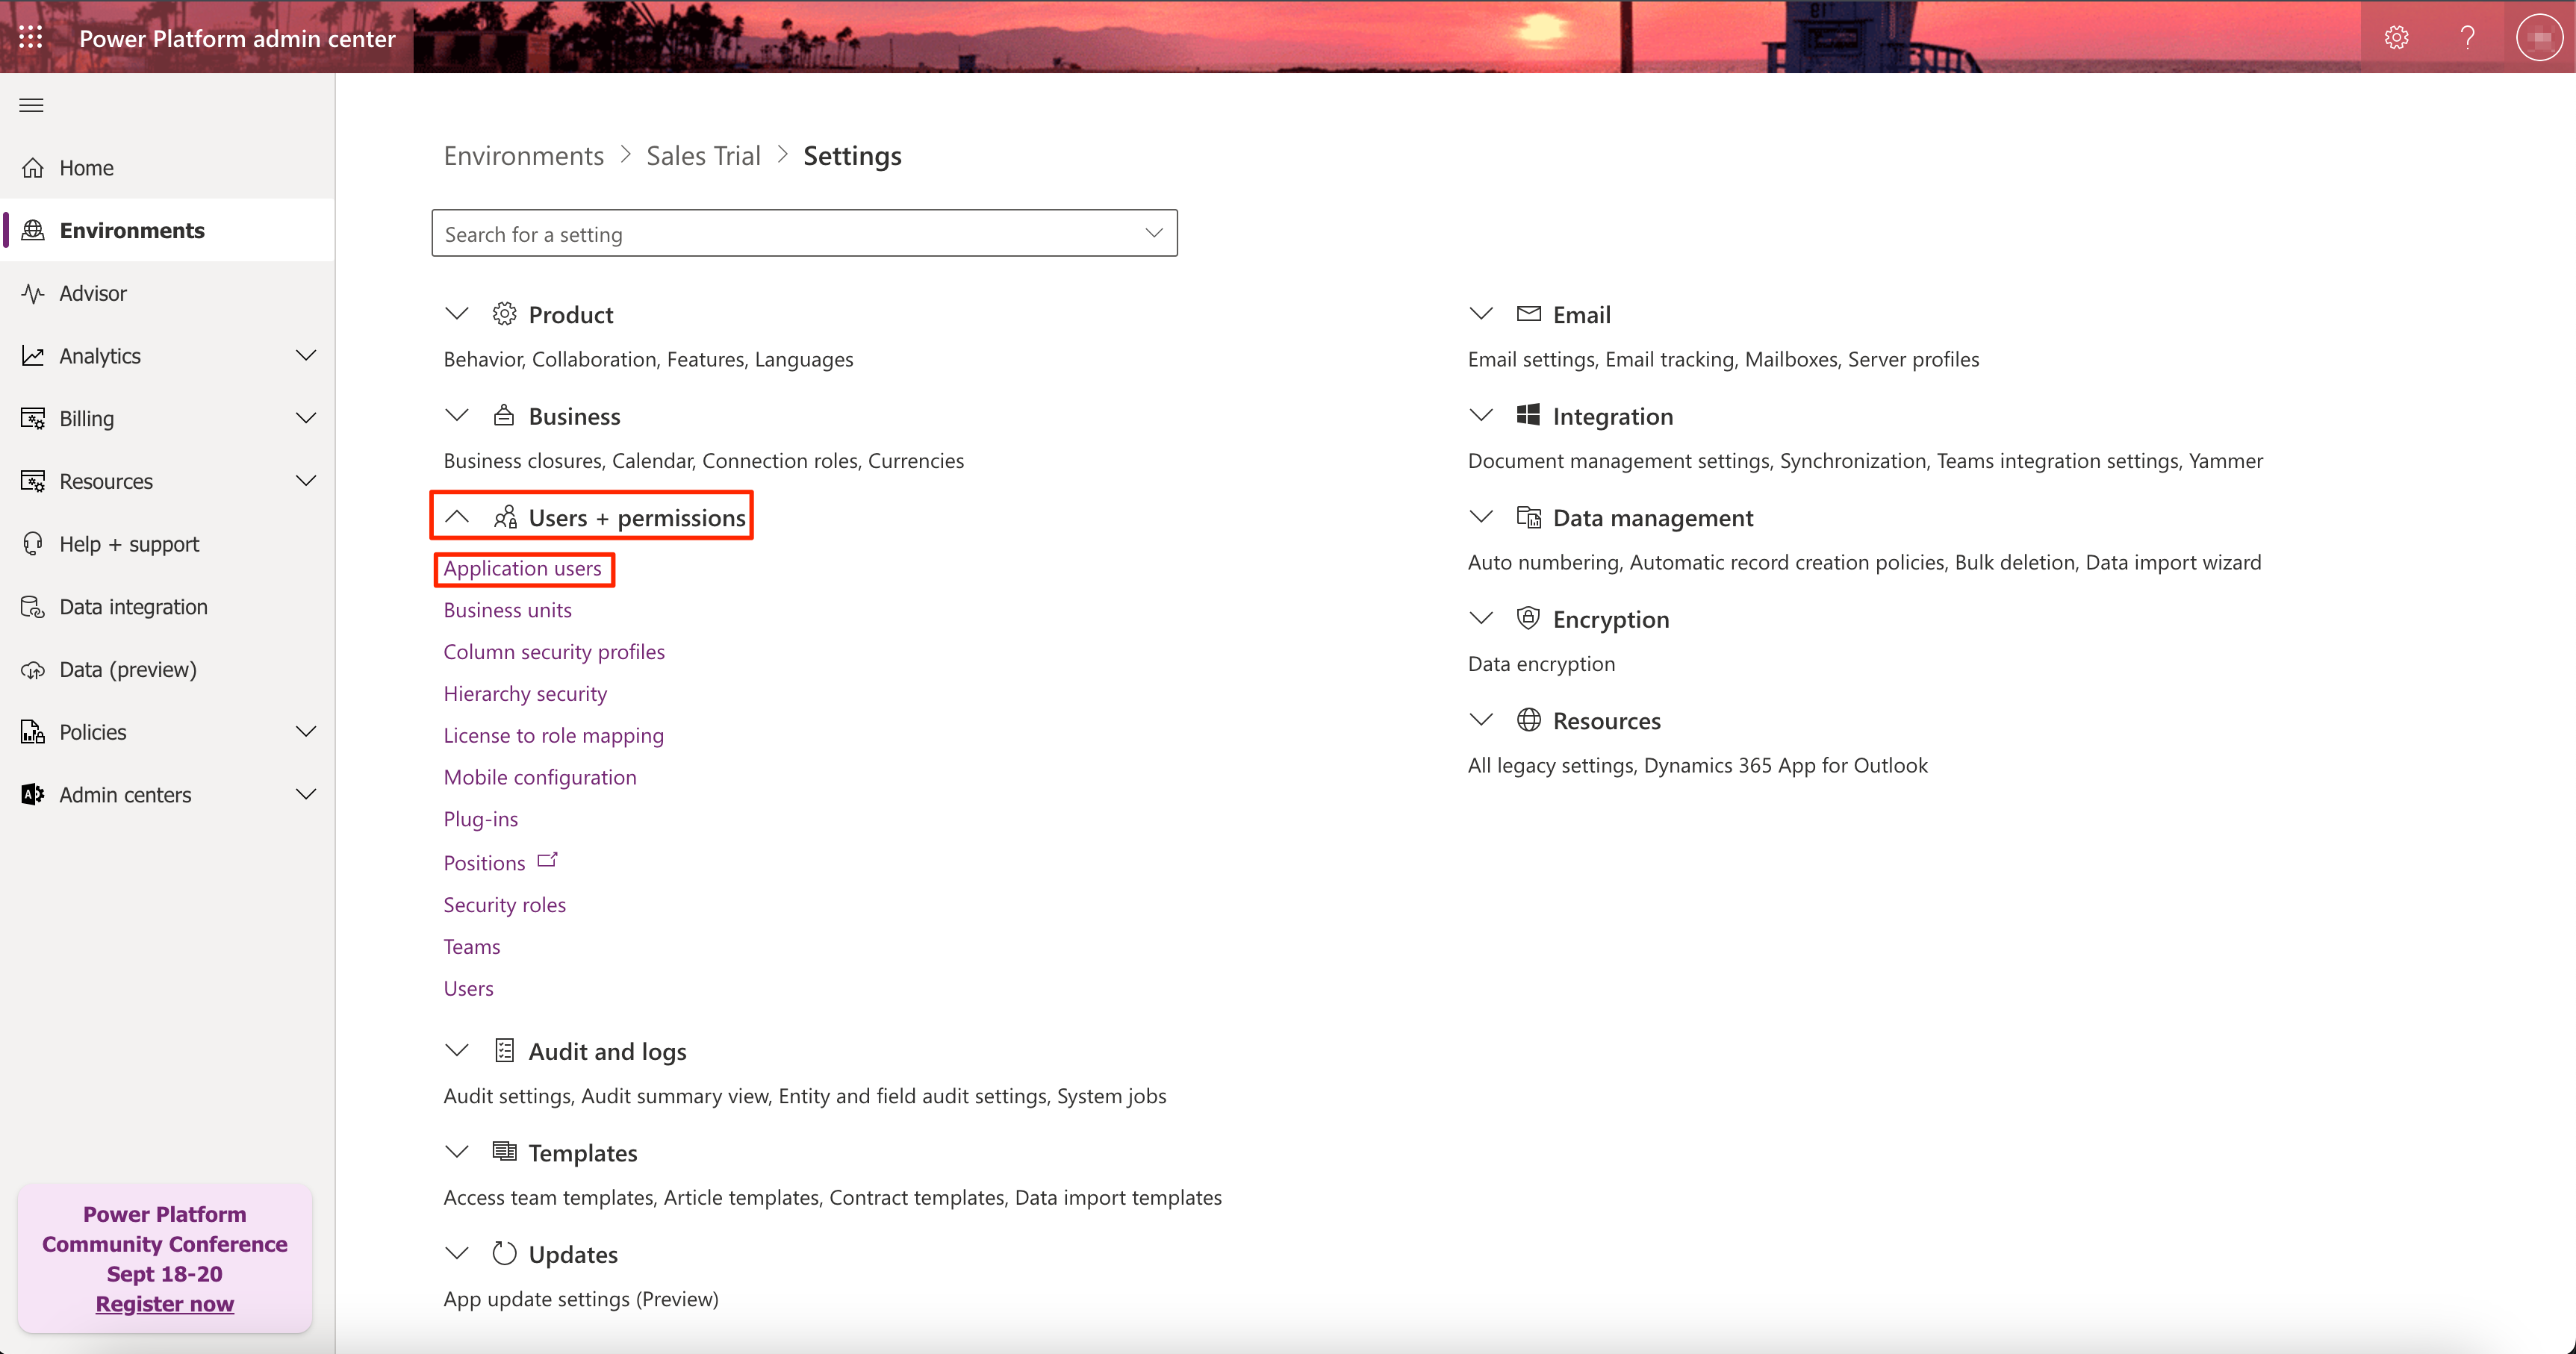Click the Help + support headset icon
Screen dimensions: 2576x1354
pos(33,544)
